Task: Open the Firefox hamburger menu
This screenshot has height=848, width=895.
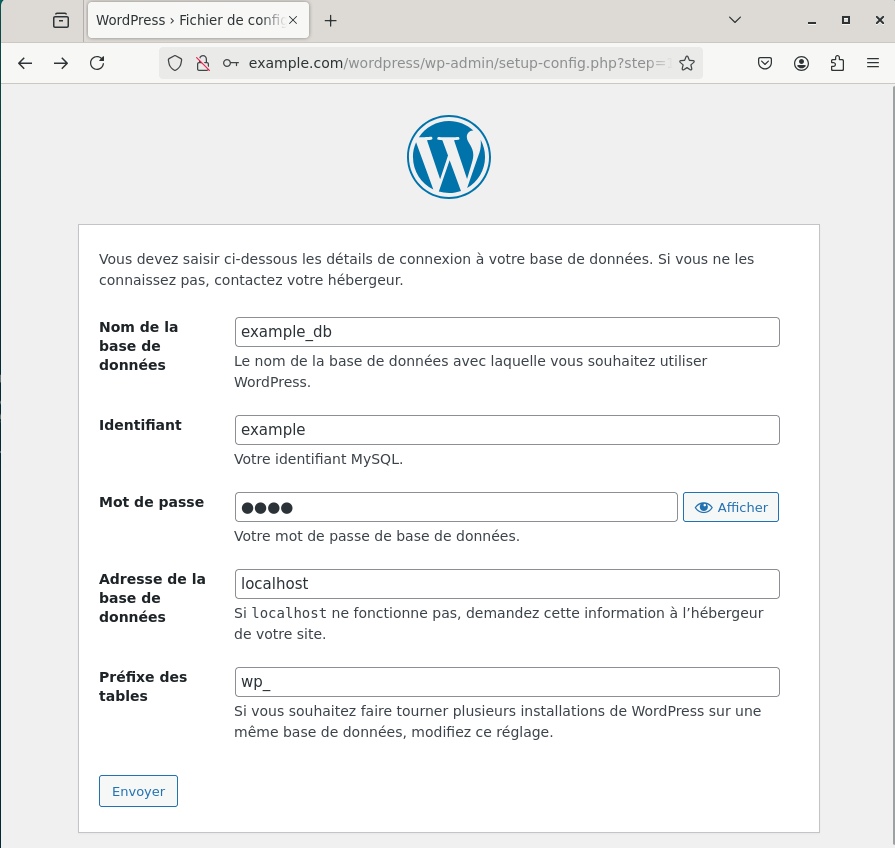Action: click(x=873, y=63)
